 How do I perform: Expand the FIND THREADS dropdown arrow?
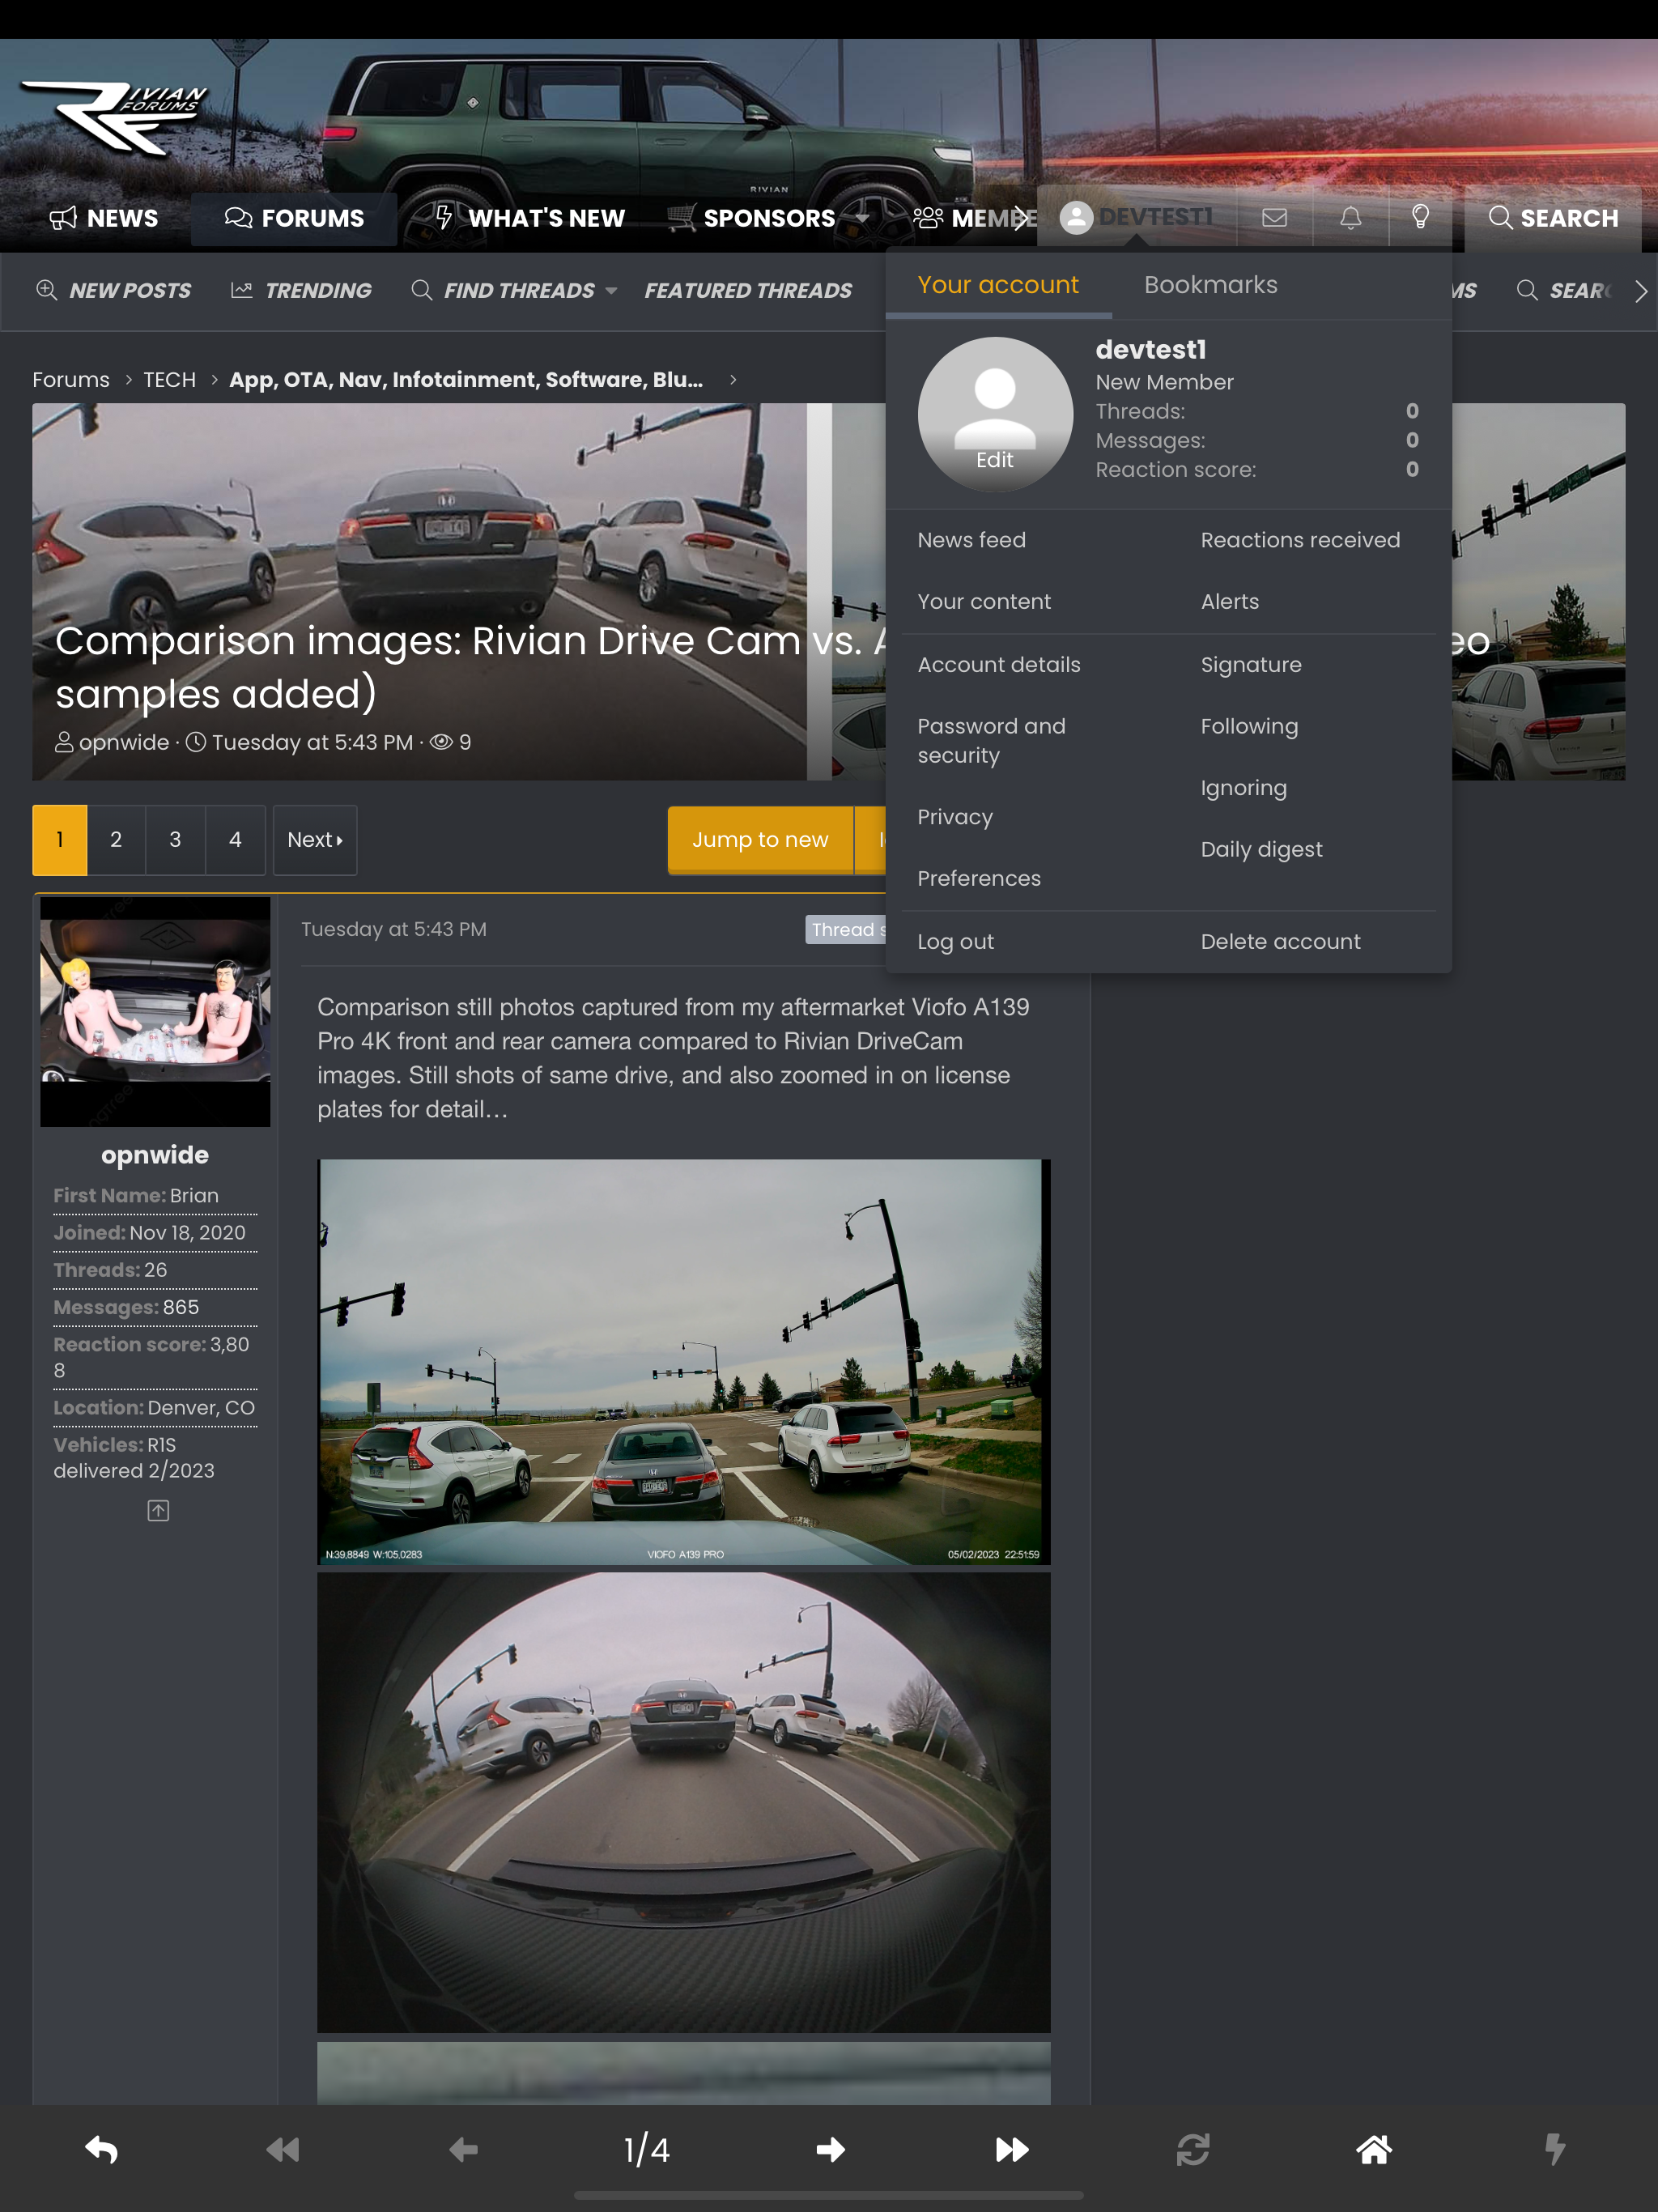pos(611,291)
